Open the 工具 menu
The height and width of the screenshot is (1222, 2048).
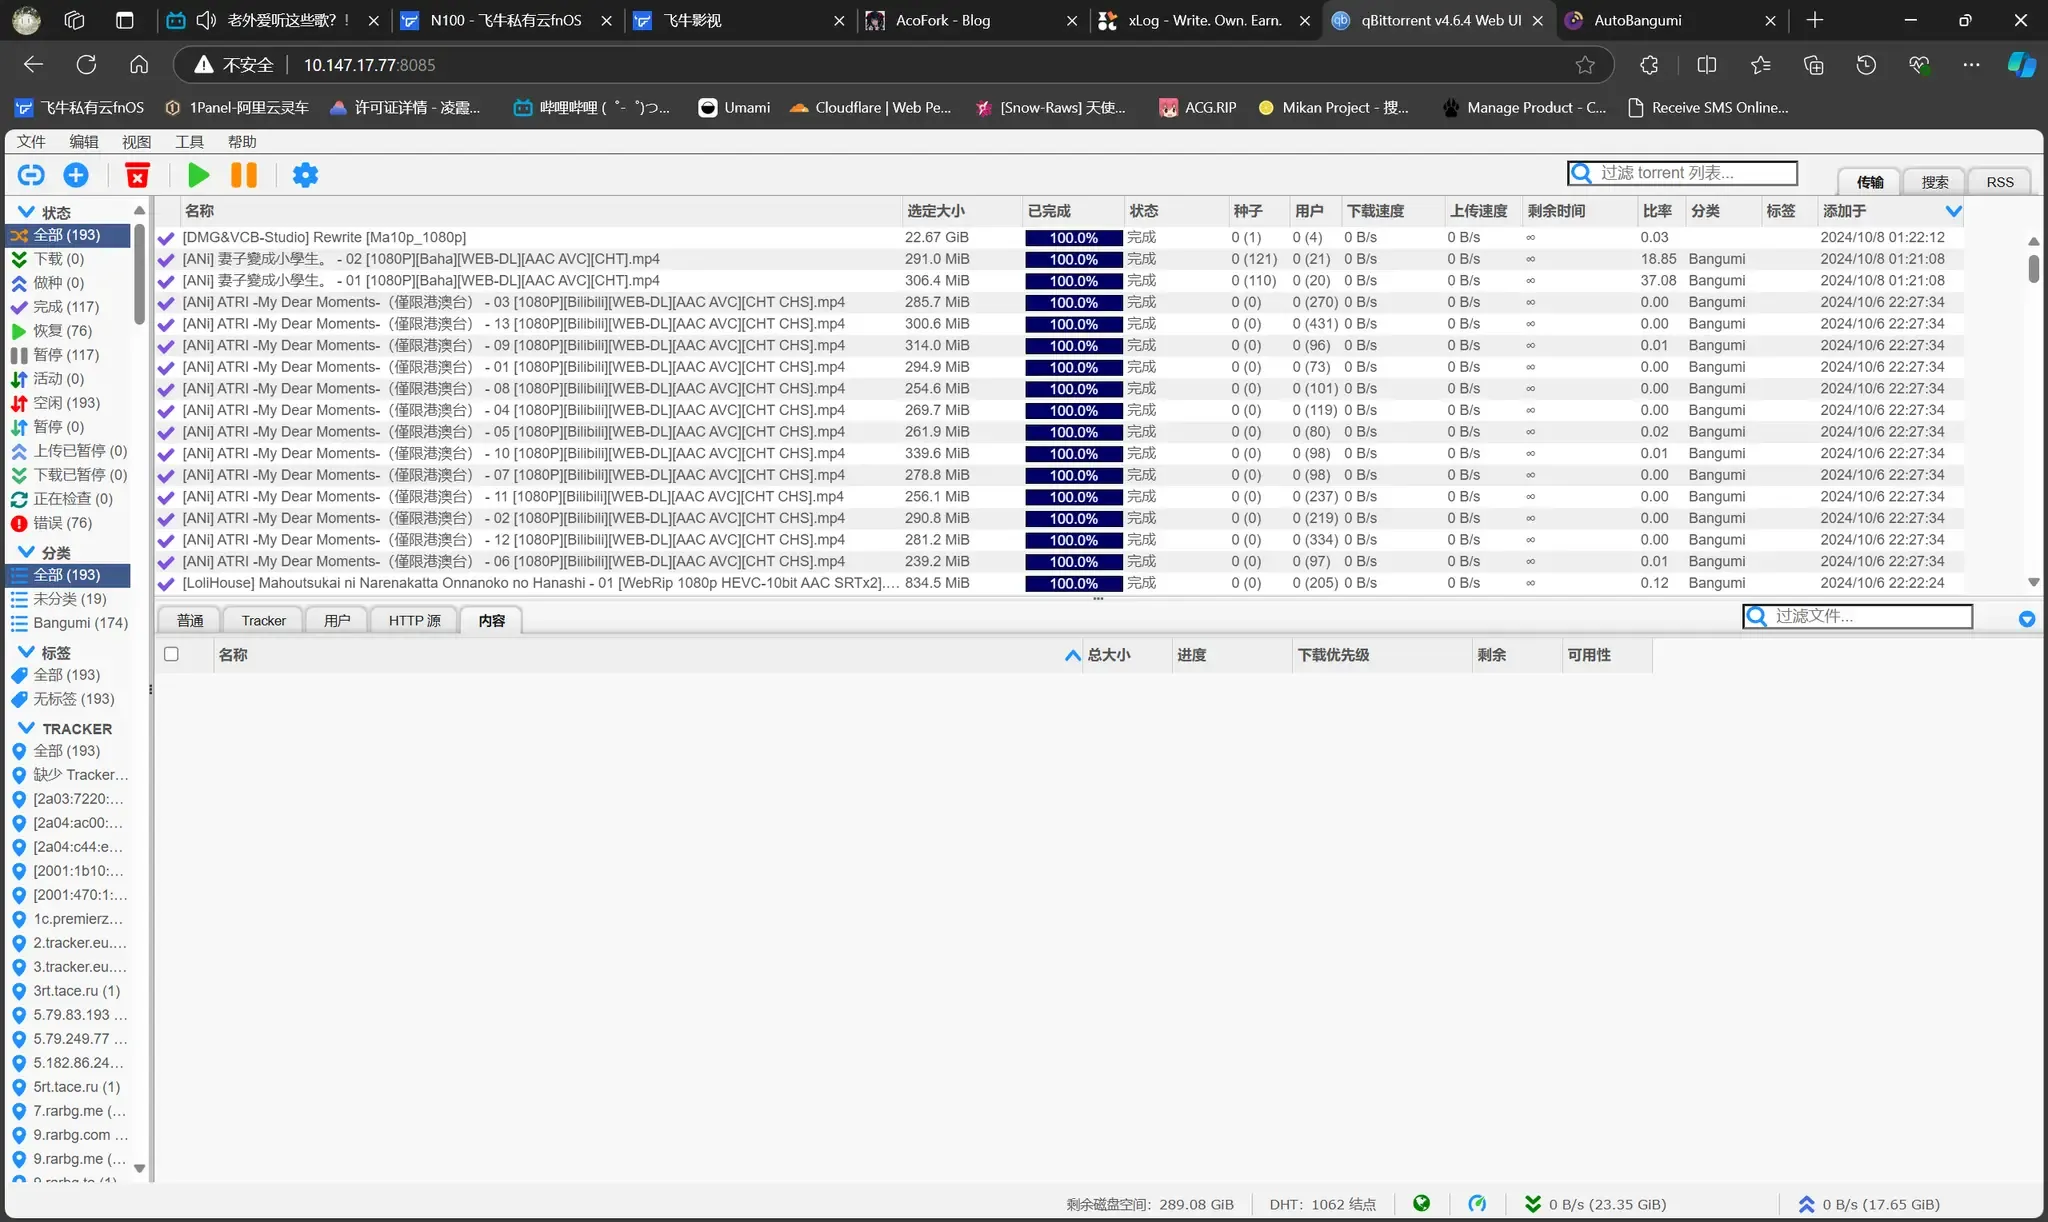coord(189,142)
